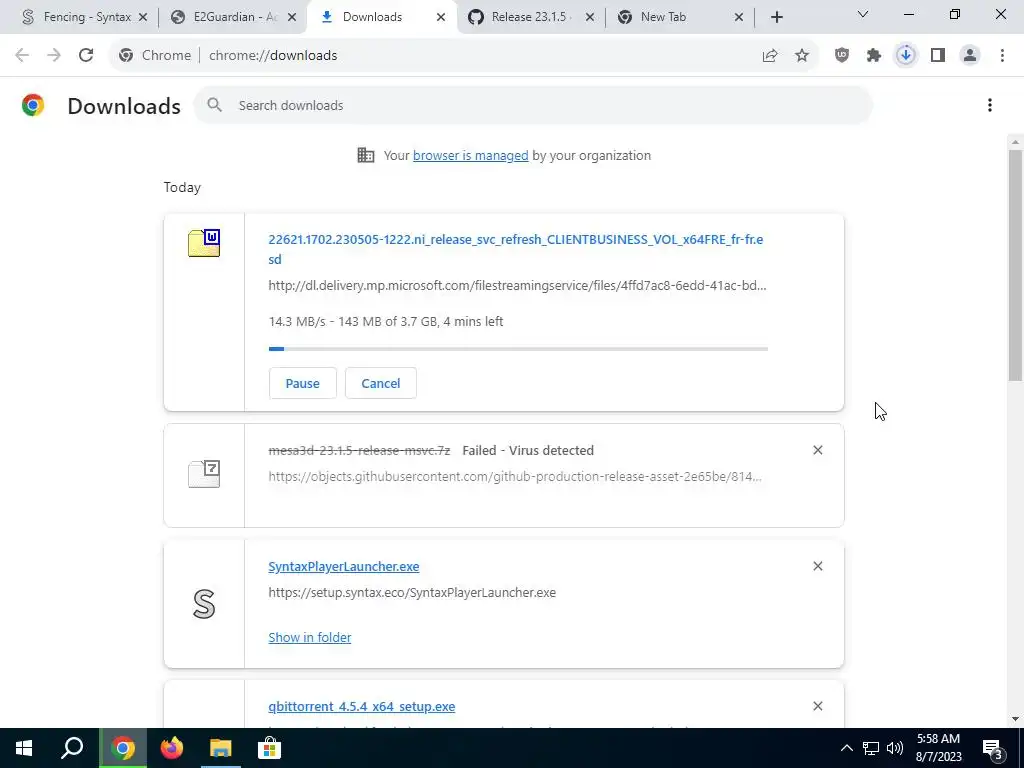Click the .esd file type icon

(204, 243)
